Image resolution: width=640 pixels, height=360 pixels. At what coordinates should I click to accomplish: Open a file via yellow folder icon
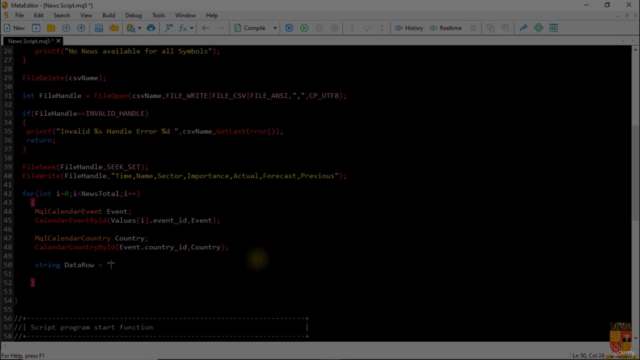point(51,28)
